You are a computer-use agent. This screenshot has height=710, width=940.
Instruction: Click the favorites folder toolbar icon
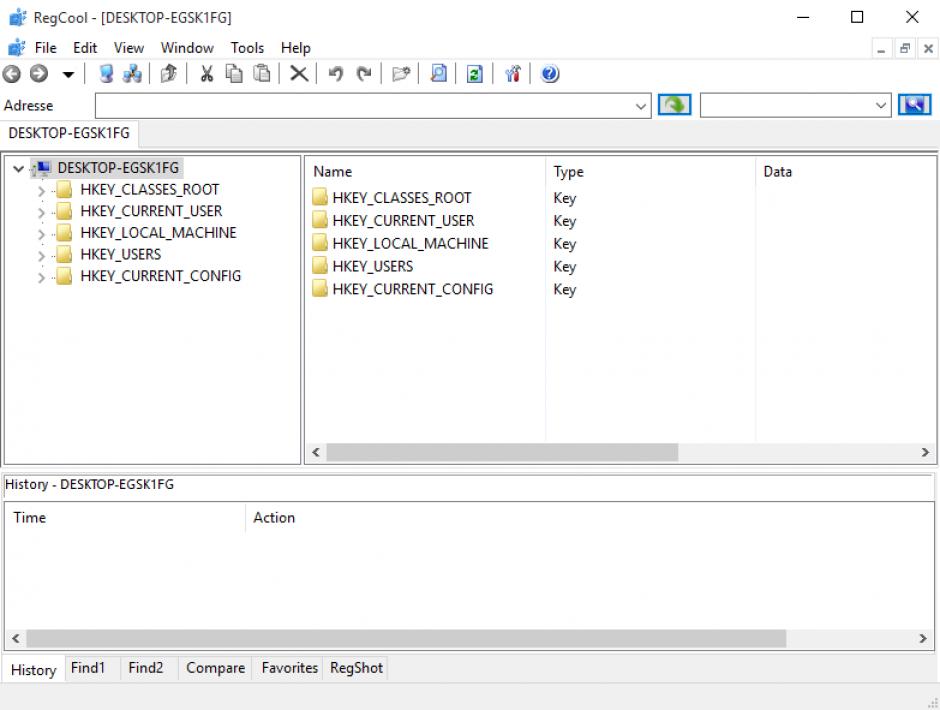(x=400, y=74)
